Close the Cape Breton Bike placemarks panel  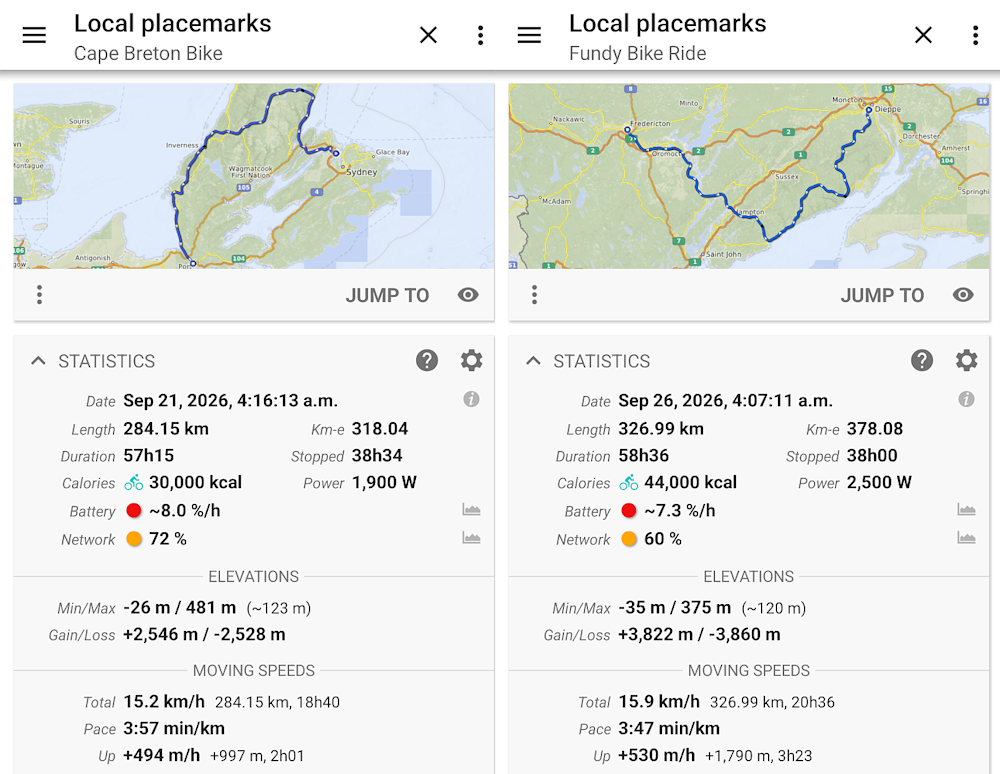pos(429,35)
